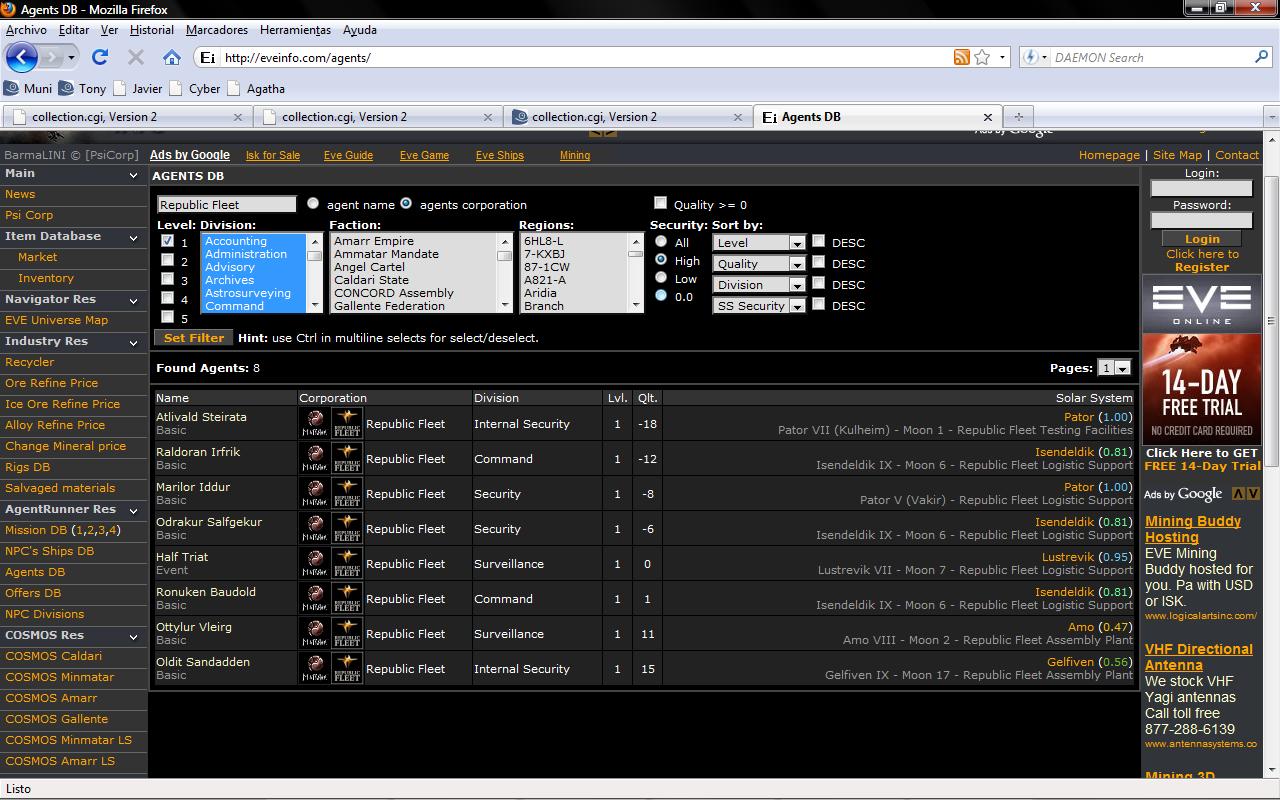Uncheck the Level 1 checkbox

167,241
